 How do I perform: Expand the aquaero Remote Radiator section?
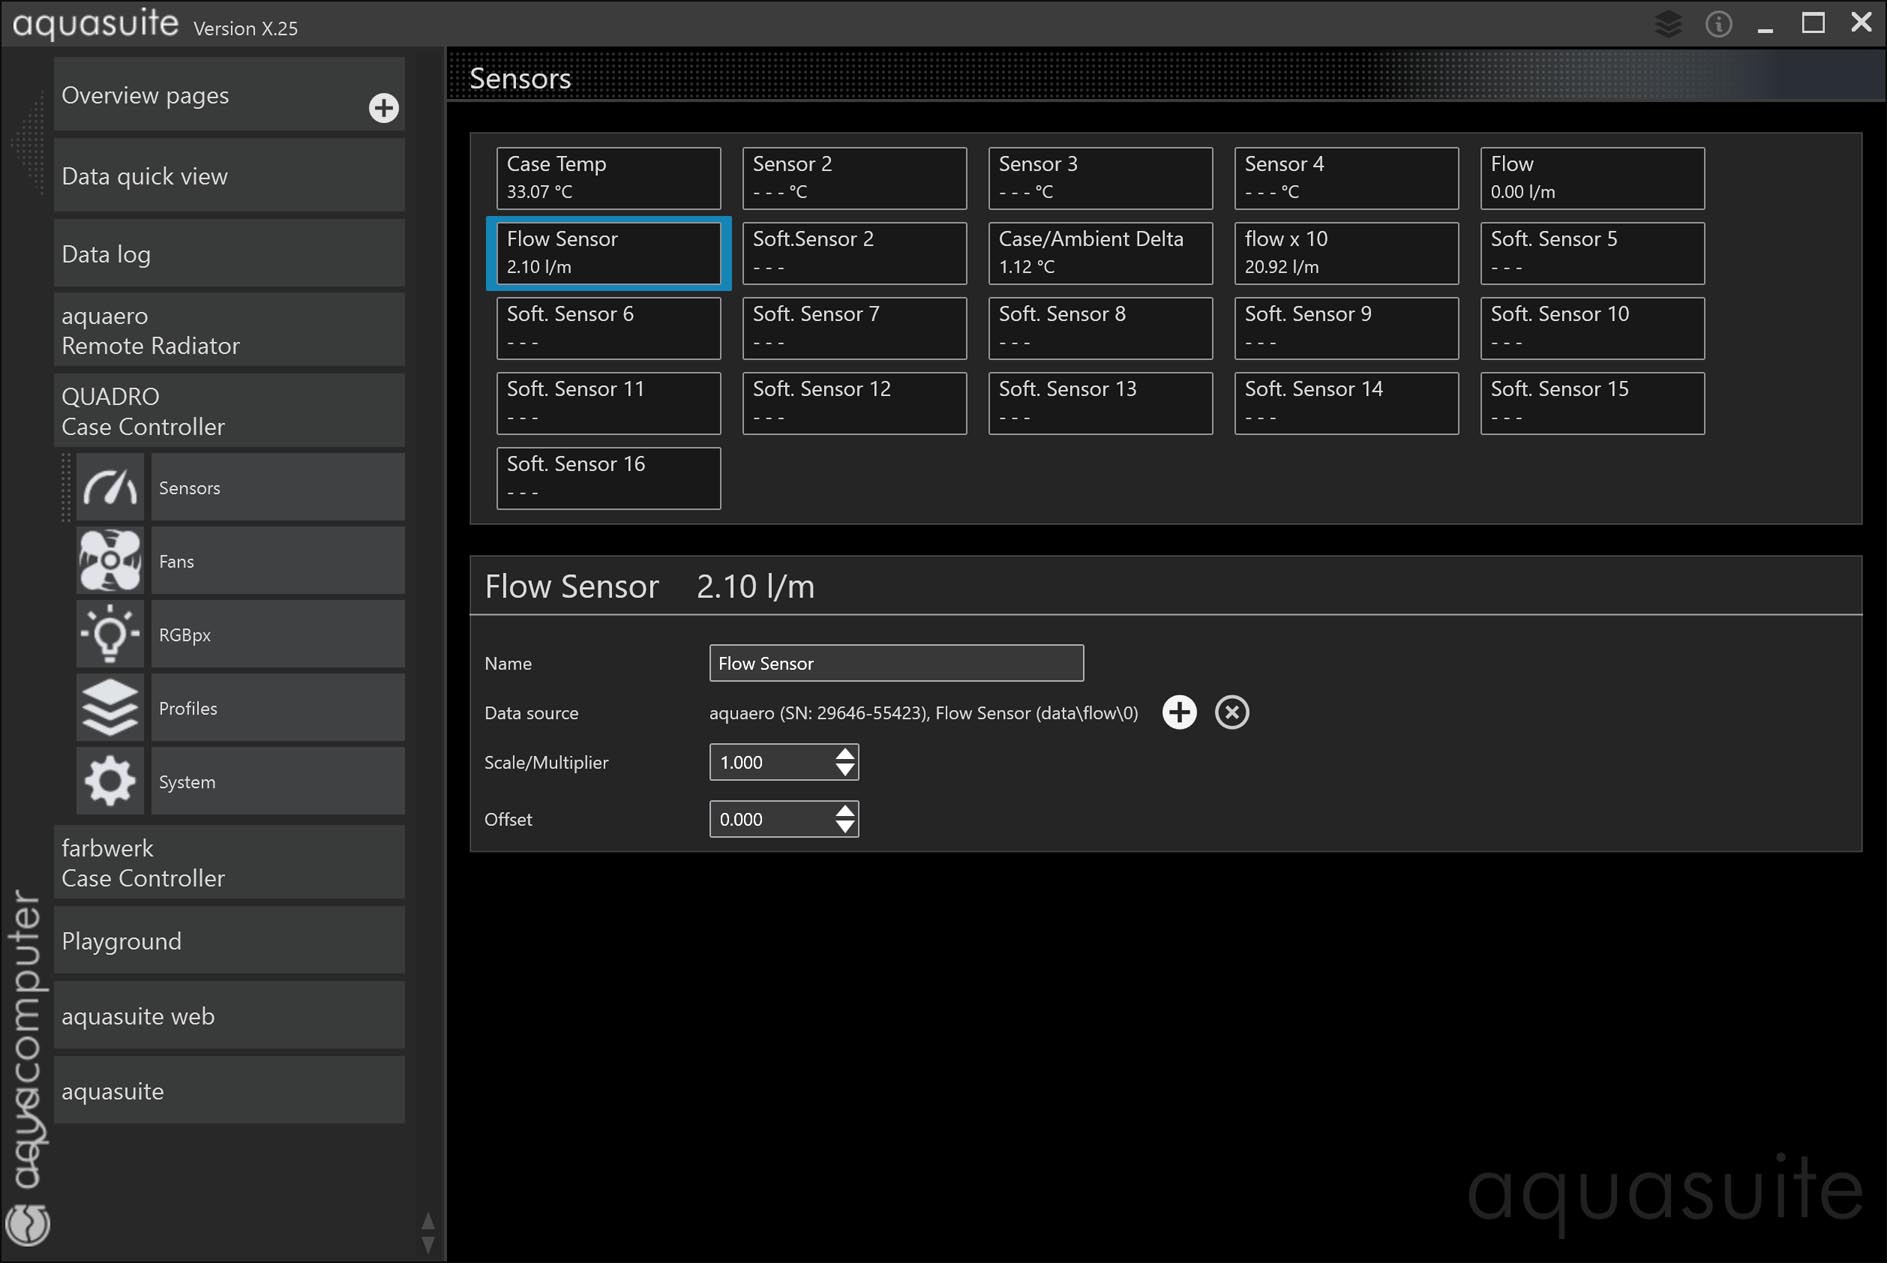coord(229,330)
